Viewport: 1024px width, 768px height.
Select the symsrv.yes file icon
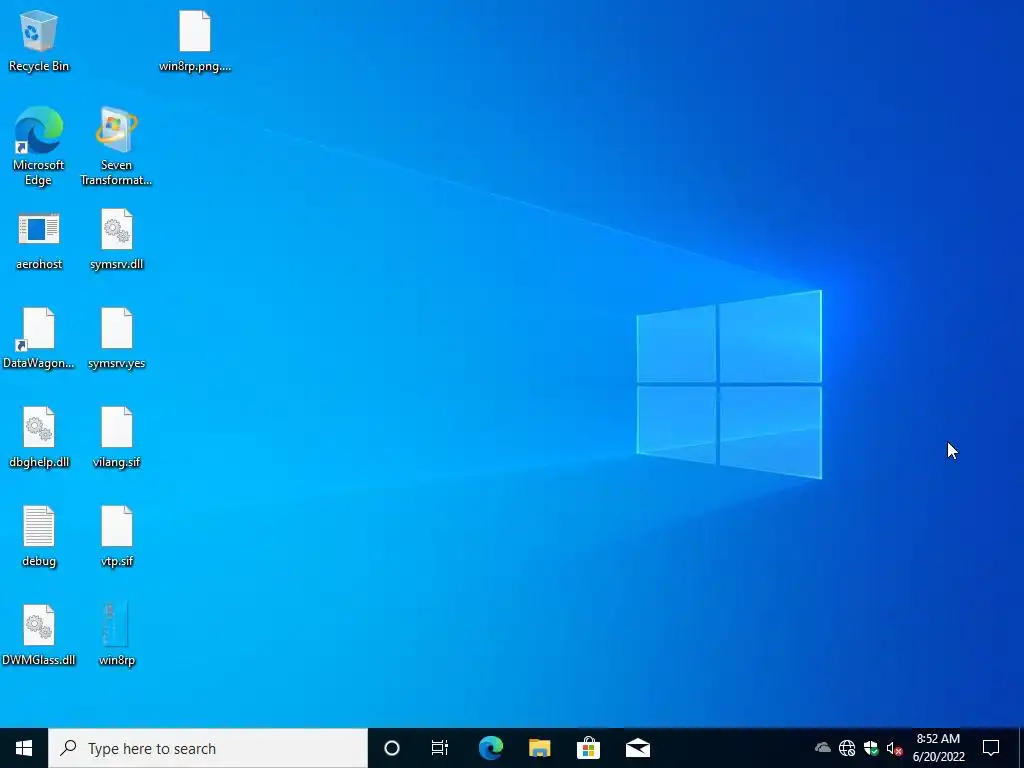(116, 339)
